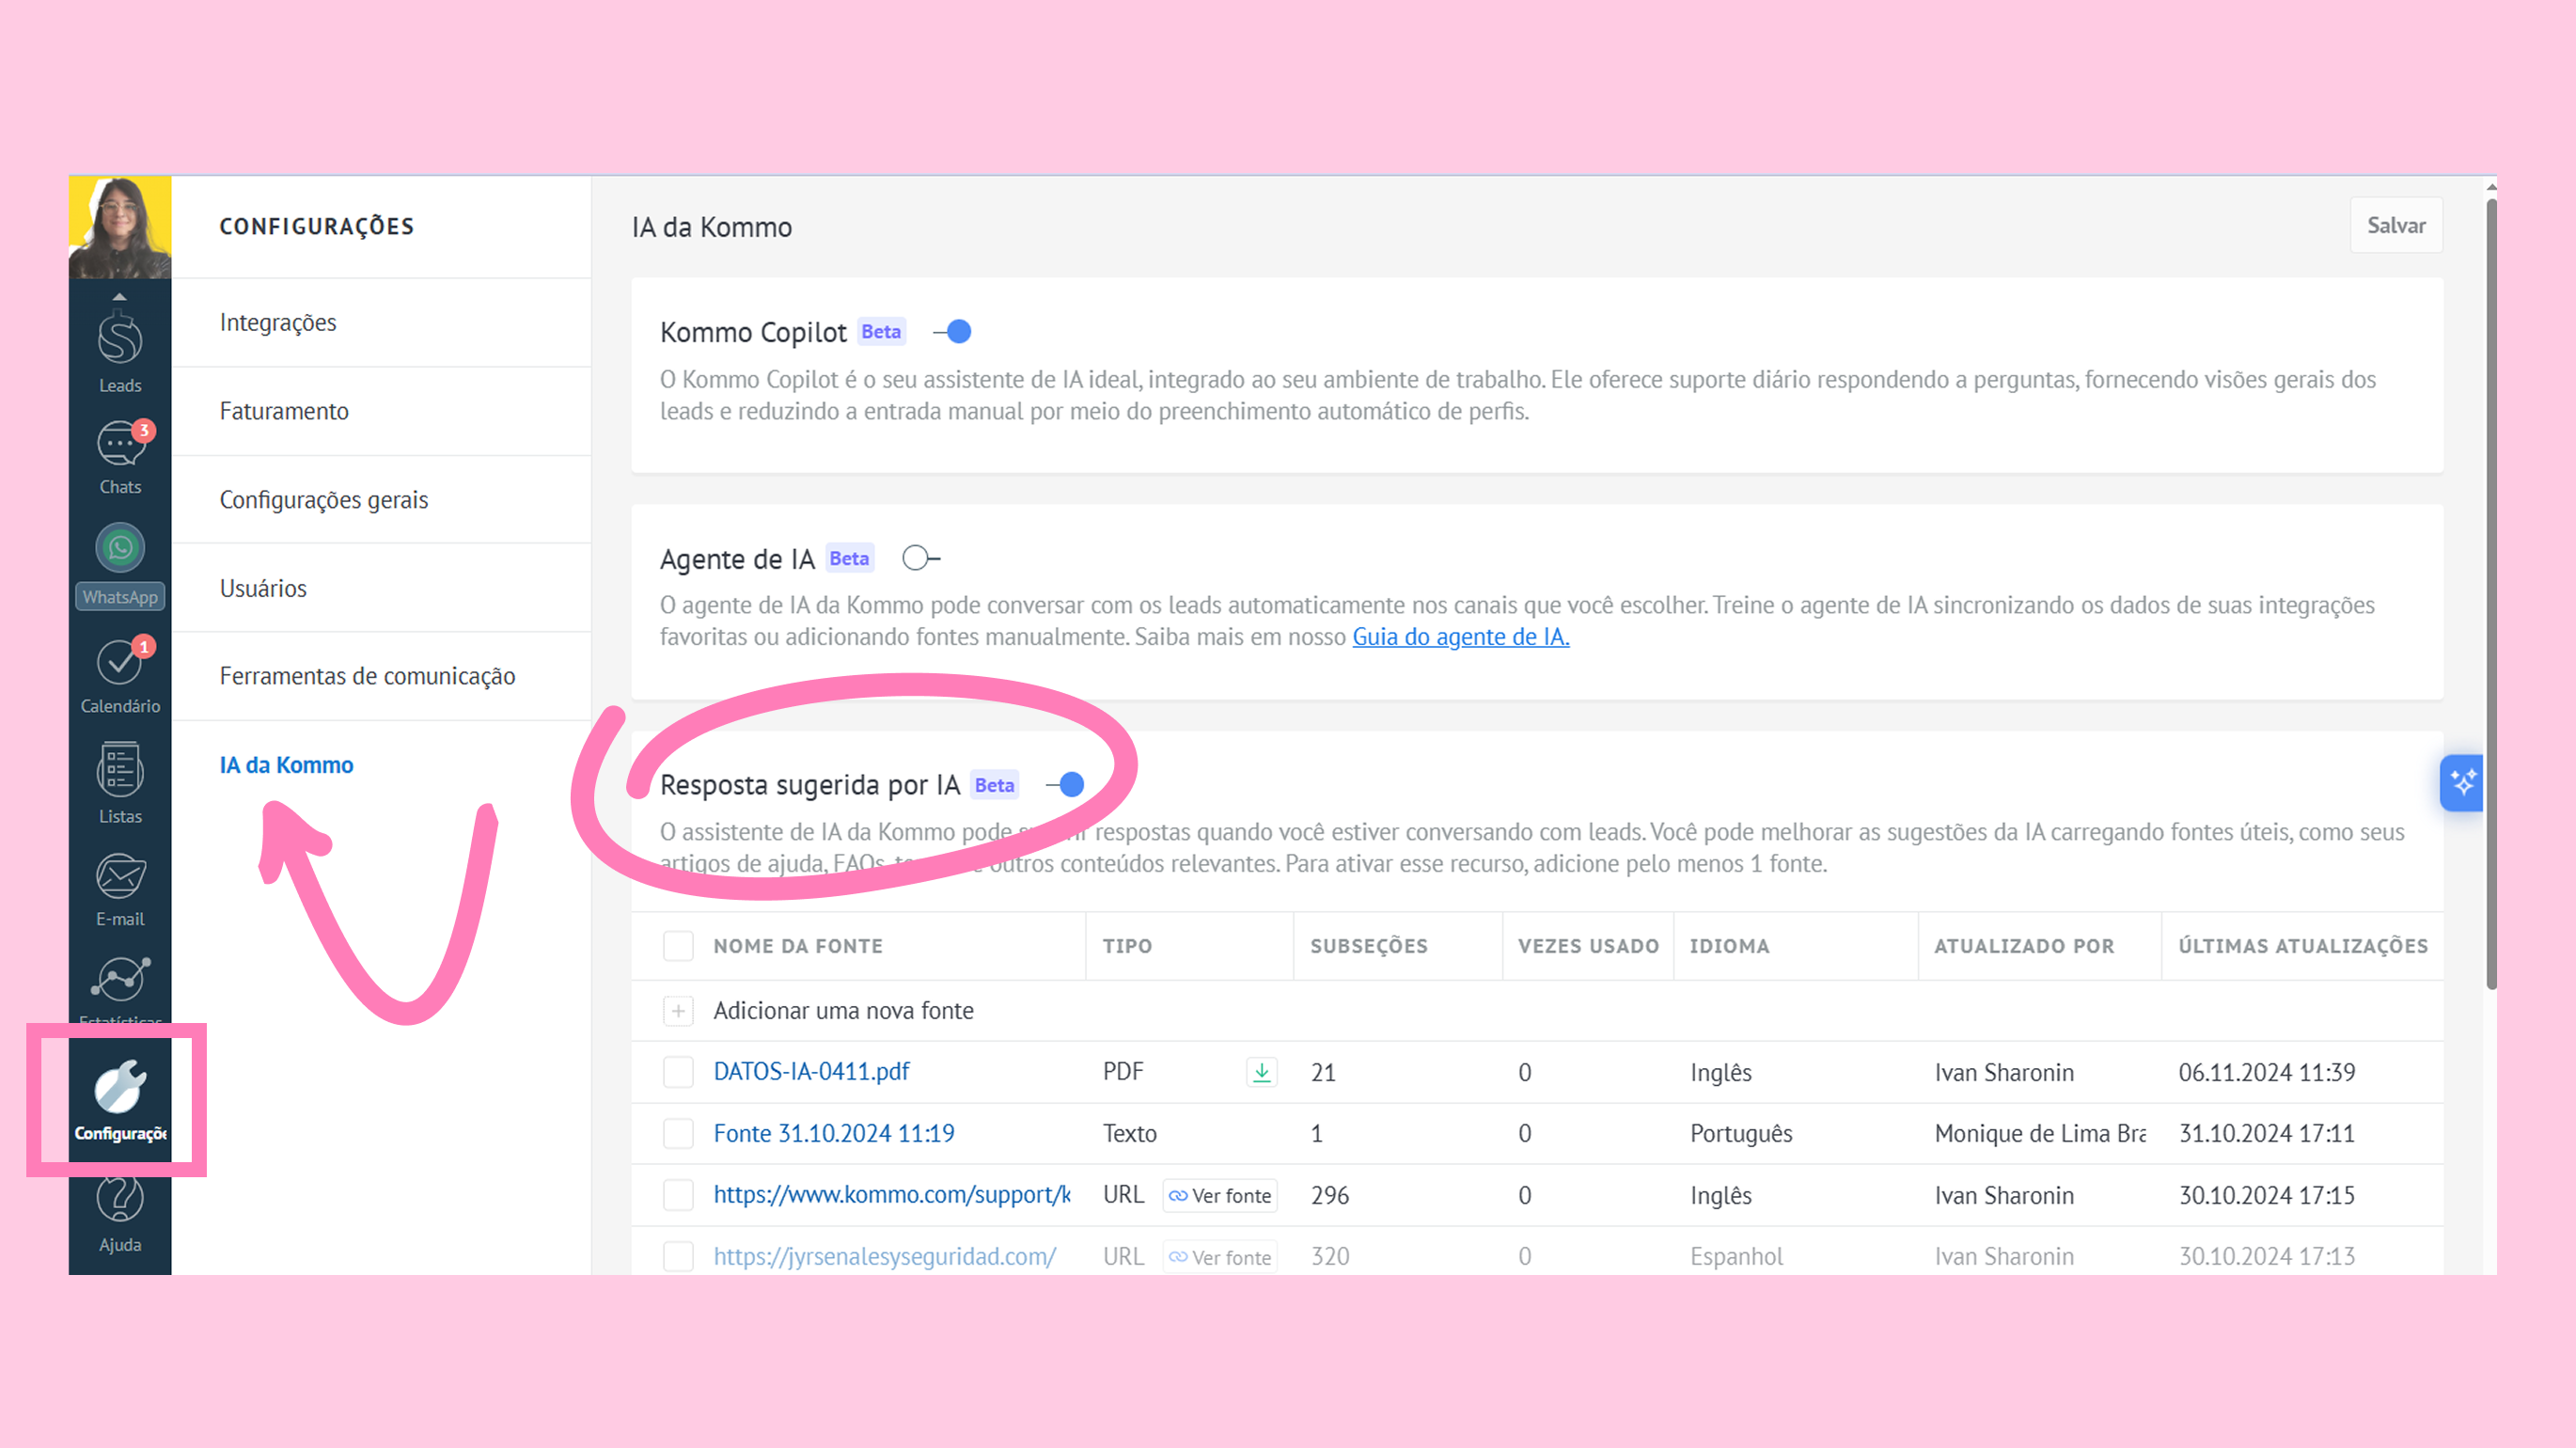The width and height of the screenshot is (2576, 1448).
Task: Select IA da Kommo menu item
Action: pos(286,765)
